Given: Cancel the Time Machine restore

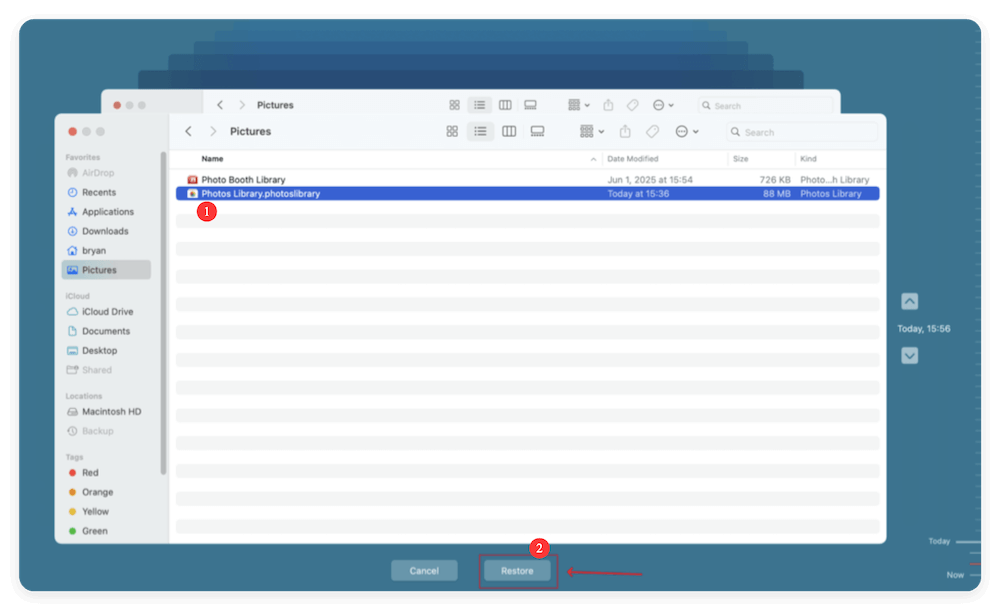Looking at the screenshot, I should click(424, 570).
